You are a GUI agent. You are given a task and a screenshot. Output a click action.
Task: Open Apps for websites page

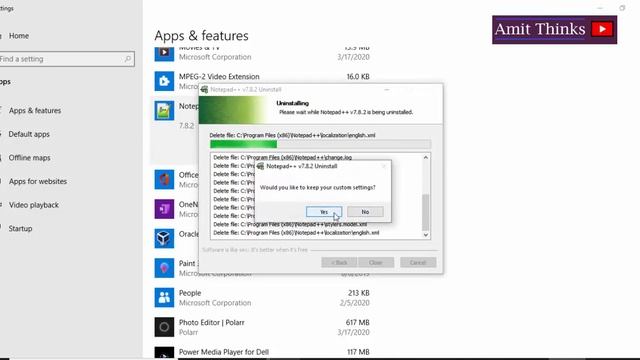38,181
